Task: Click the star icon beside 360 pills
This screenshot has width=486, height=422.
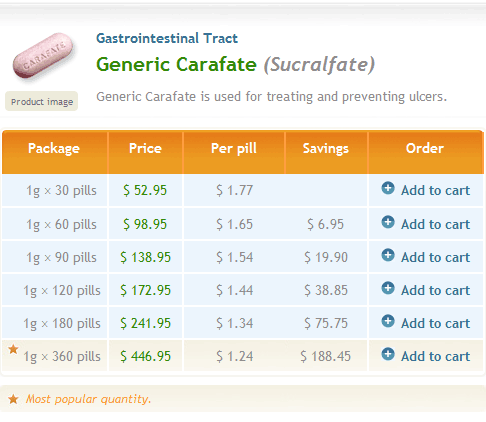Action: click(x=13, y=349)
